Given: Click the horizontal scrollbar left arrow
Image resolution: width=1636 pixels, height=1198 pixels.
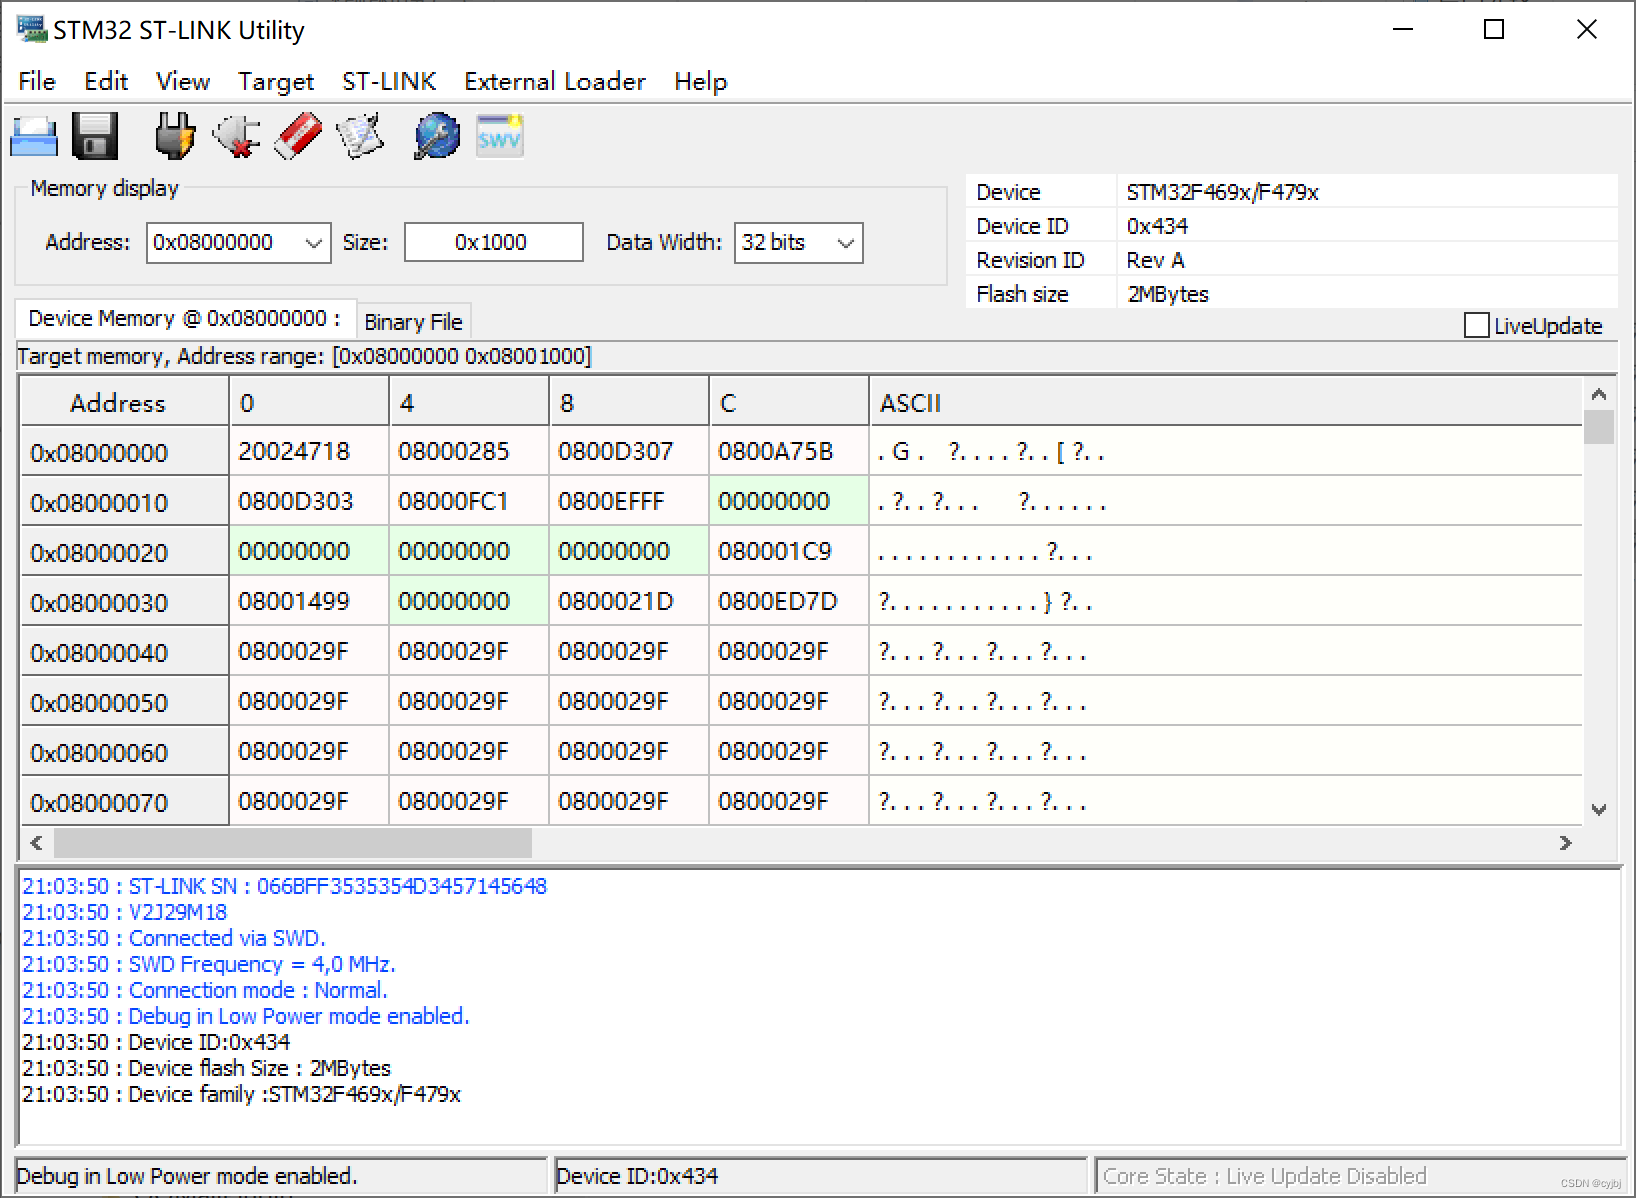Looking at the screenshot, I should click(x=36, y=844).
